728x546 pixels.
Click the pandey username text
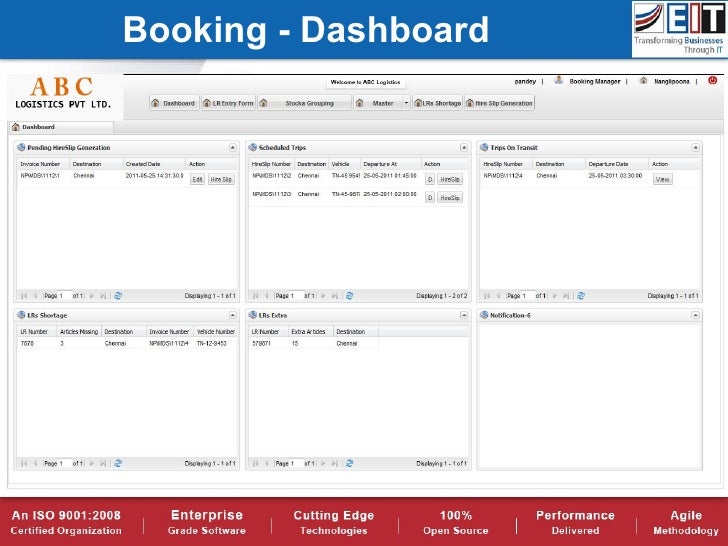point(525,81)
